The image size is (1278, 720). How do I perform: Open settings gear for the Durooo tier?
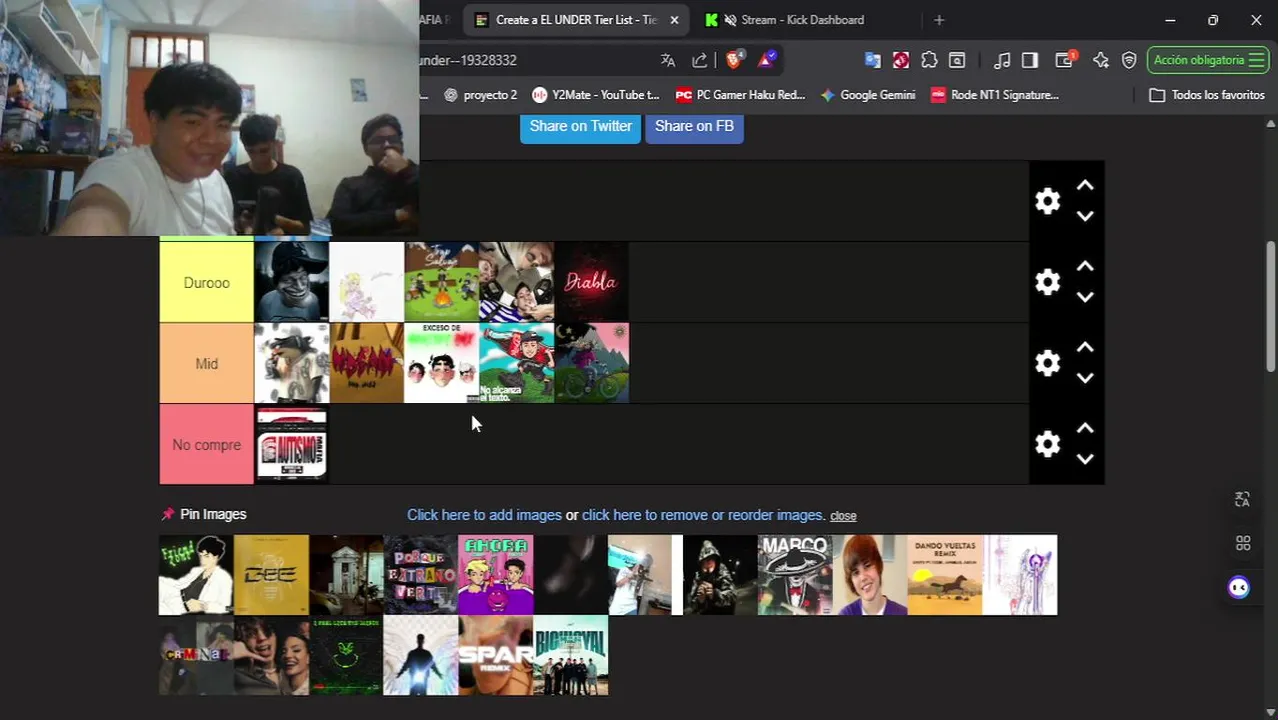(1047, 282)
